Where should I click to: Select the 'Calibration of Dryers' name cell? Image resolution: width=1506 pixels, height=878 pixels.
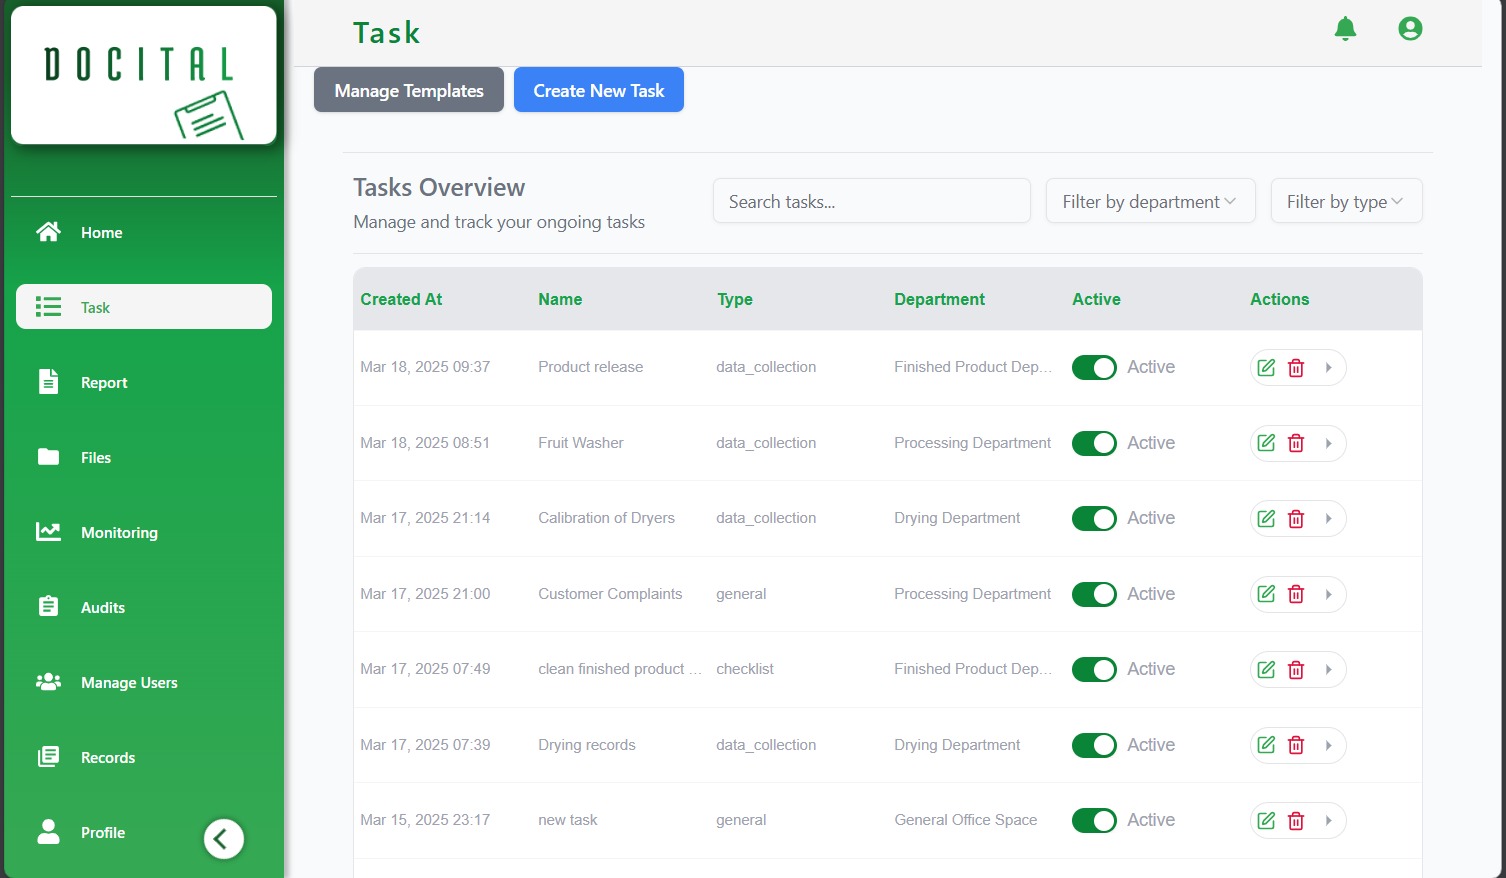click(606, 518)
